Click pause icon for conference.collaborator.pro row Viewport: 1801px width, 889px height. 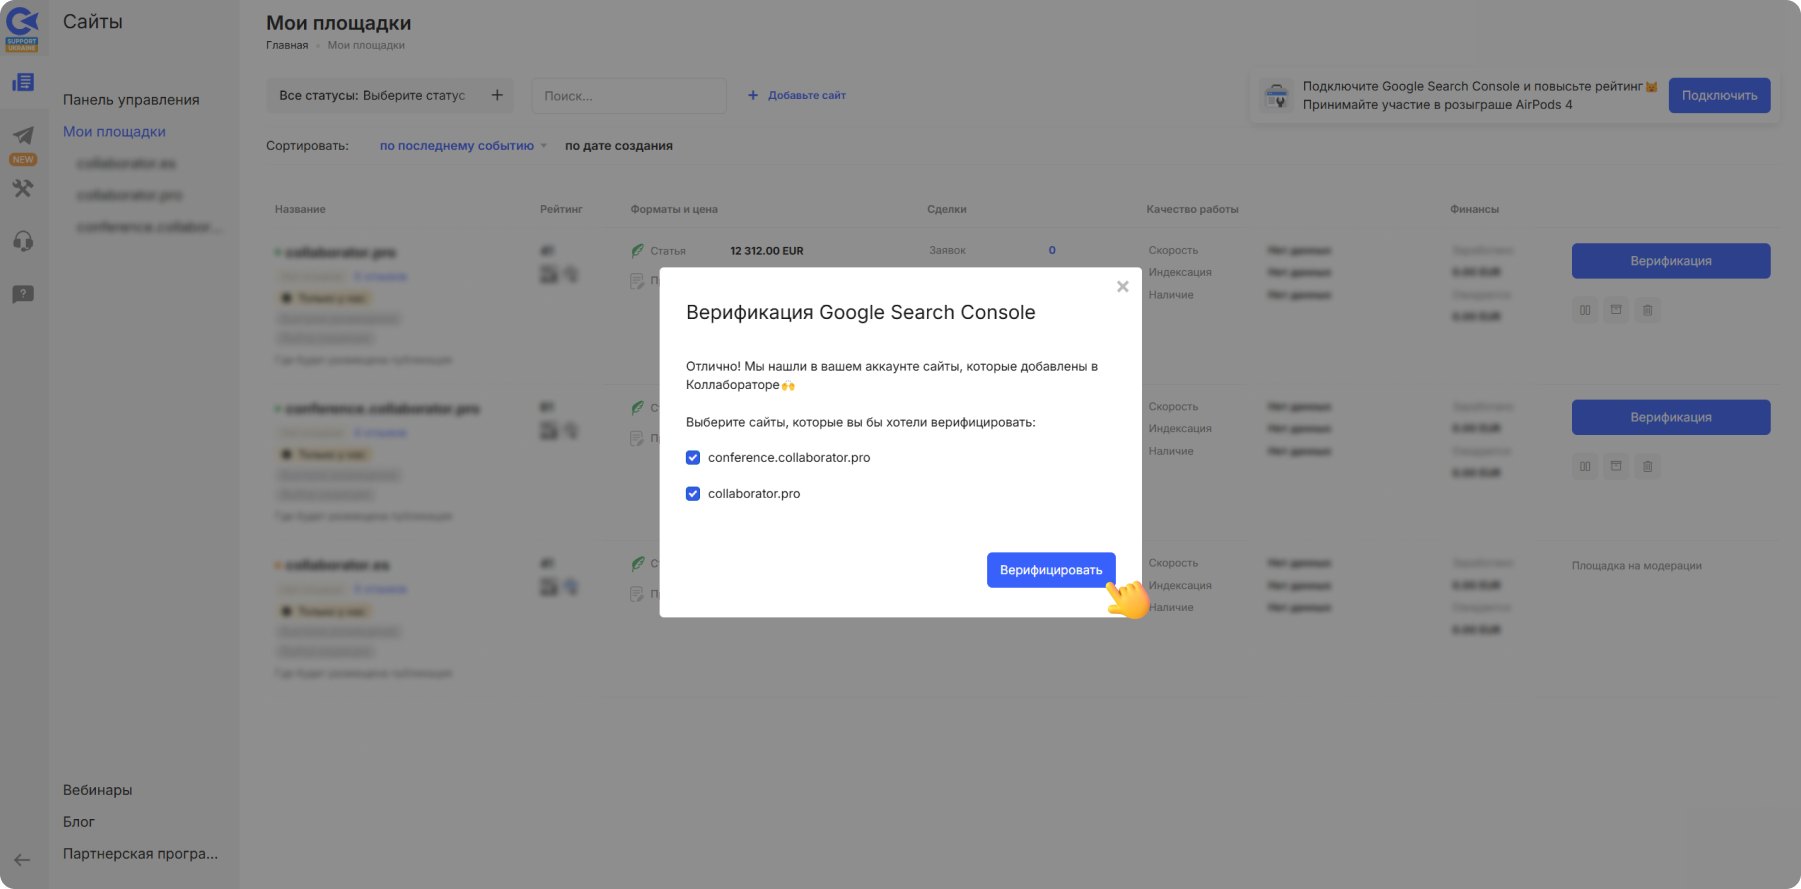[1585, 466]
